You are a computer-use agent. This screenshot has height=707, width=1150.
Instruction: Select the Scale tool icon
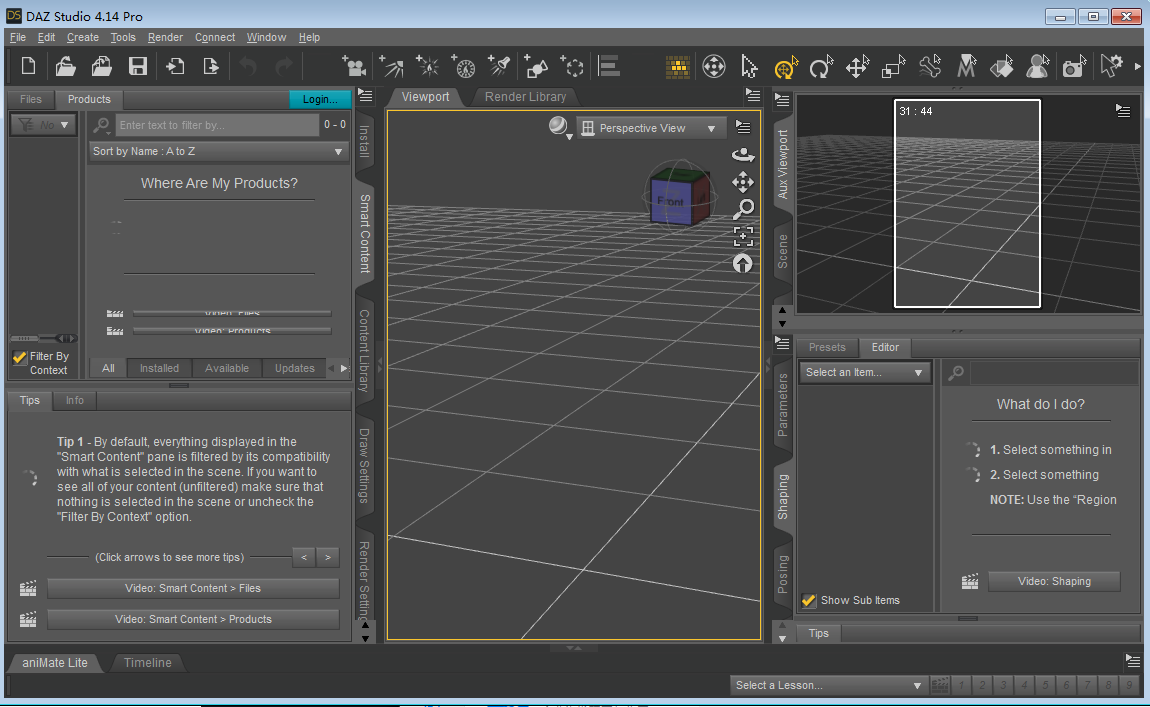click(x=893, y=67)
